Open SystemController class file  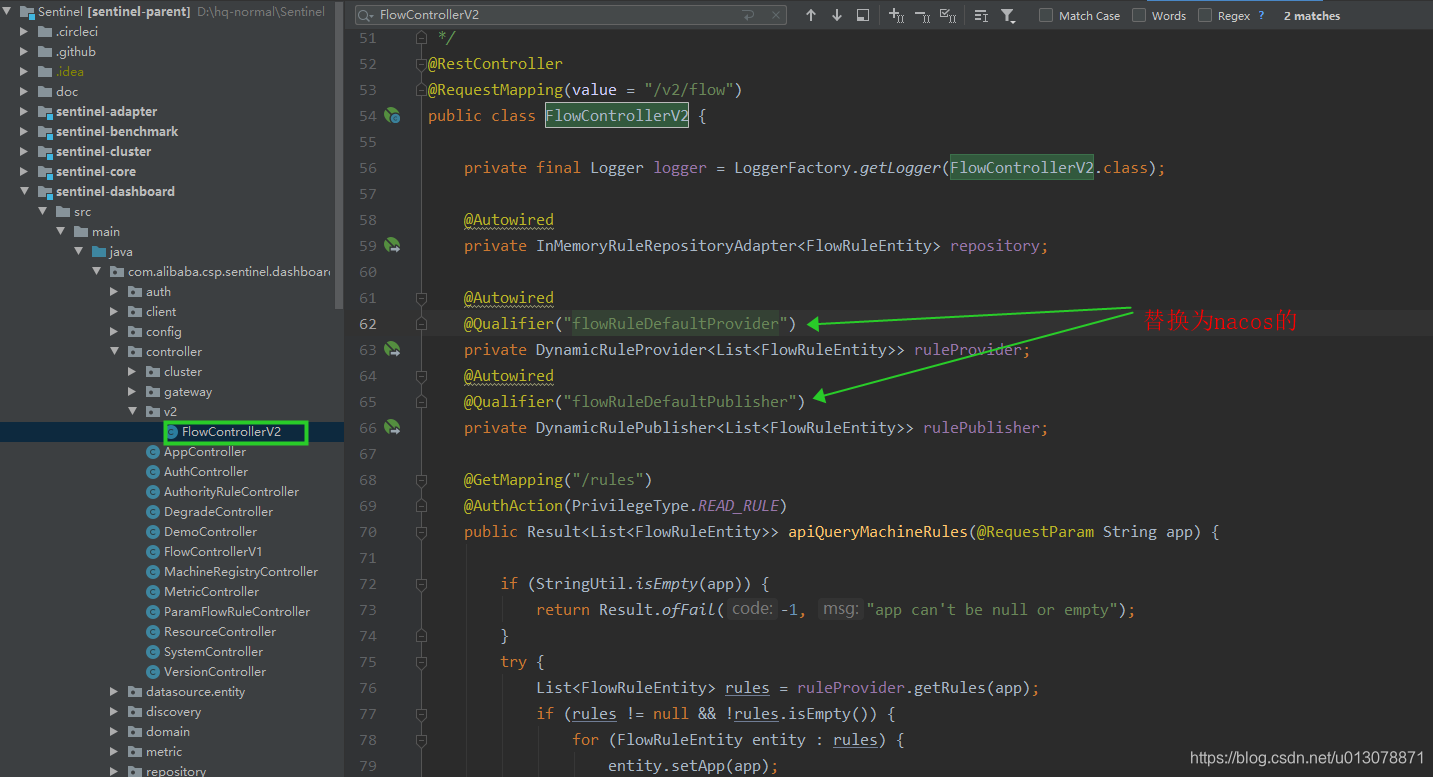pos(213,652)
